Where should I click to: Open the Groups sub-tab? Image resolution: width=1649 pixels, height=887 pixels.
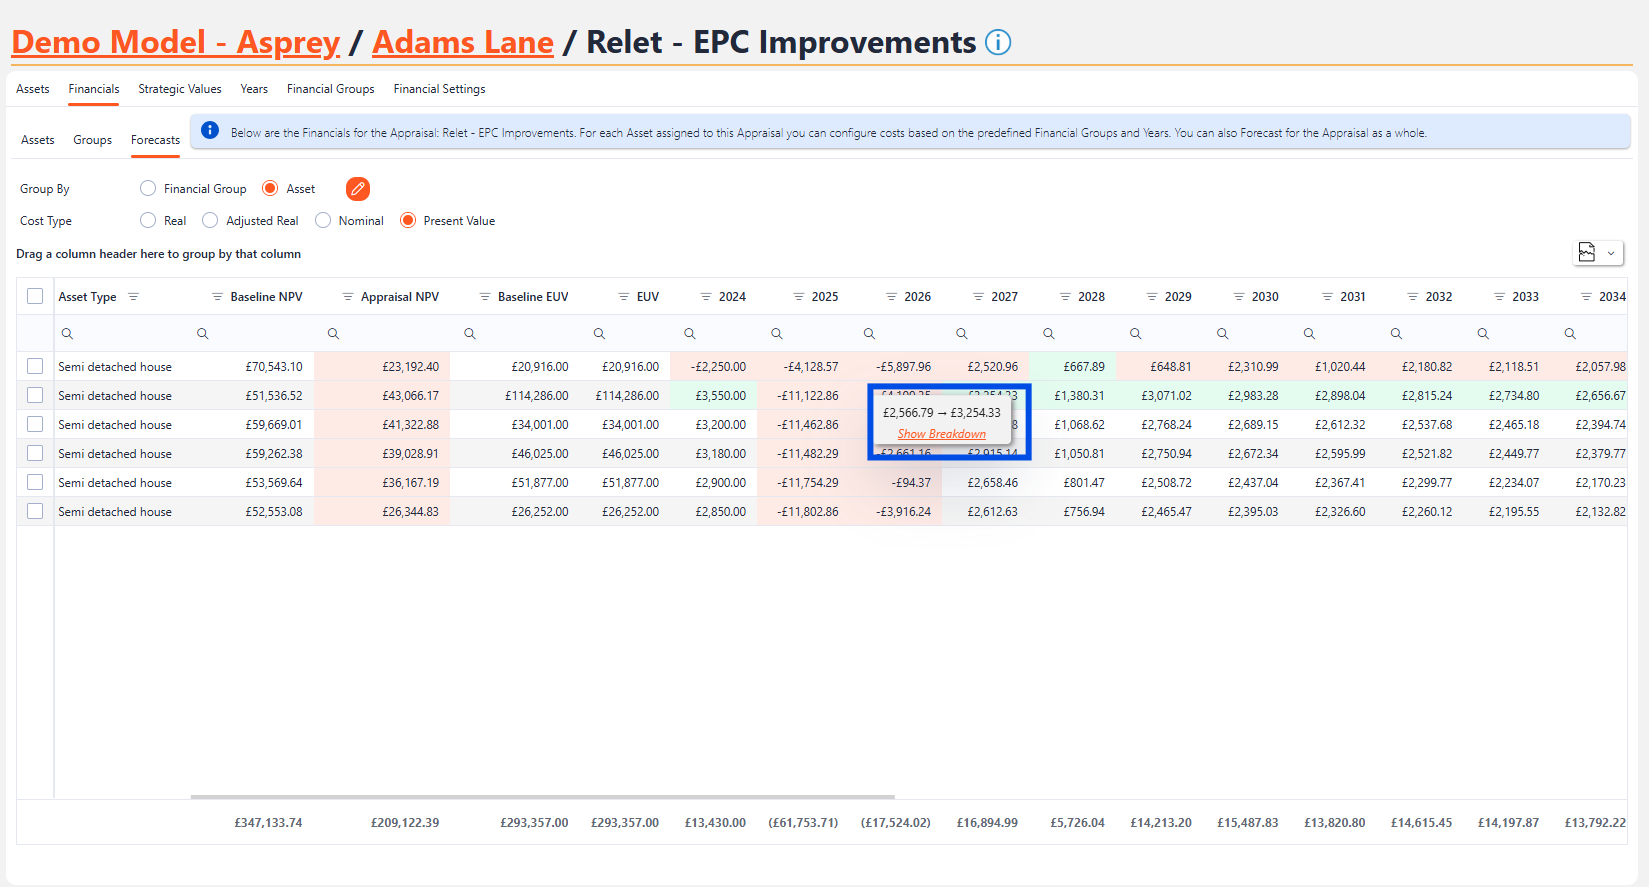pos(92,140)
